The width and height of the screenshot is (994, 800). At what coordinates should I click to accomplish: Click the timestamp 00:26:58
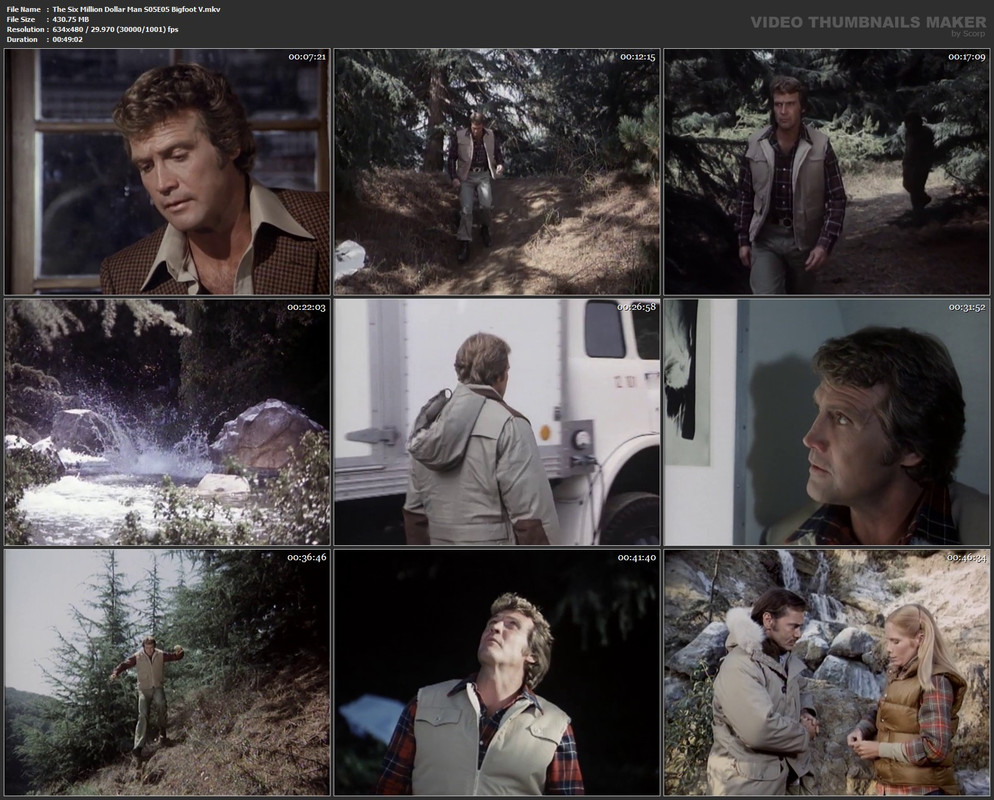636,307
